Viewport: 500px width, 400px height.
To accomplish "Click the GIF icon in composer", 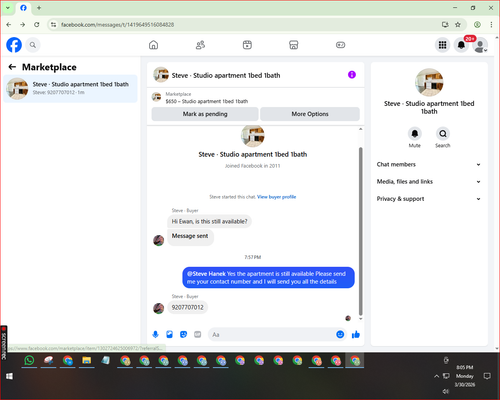I will 198,334.
